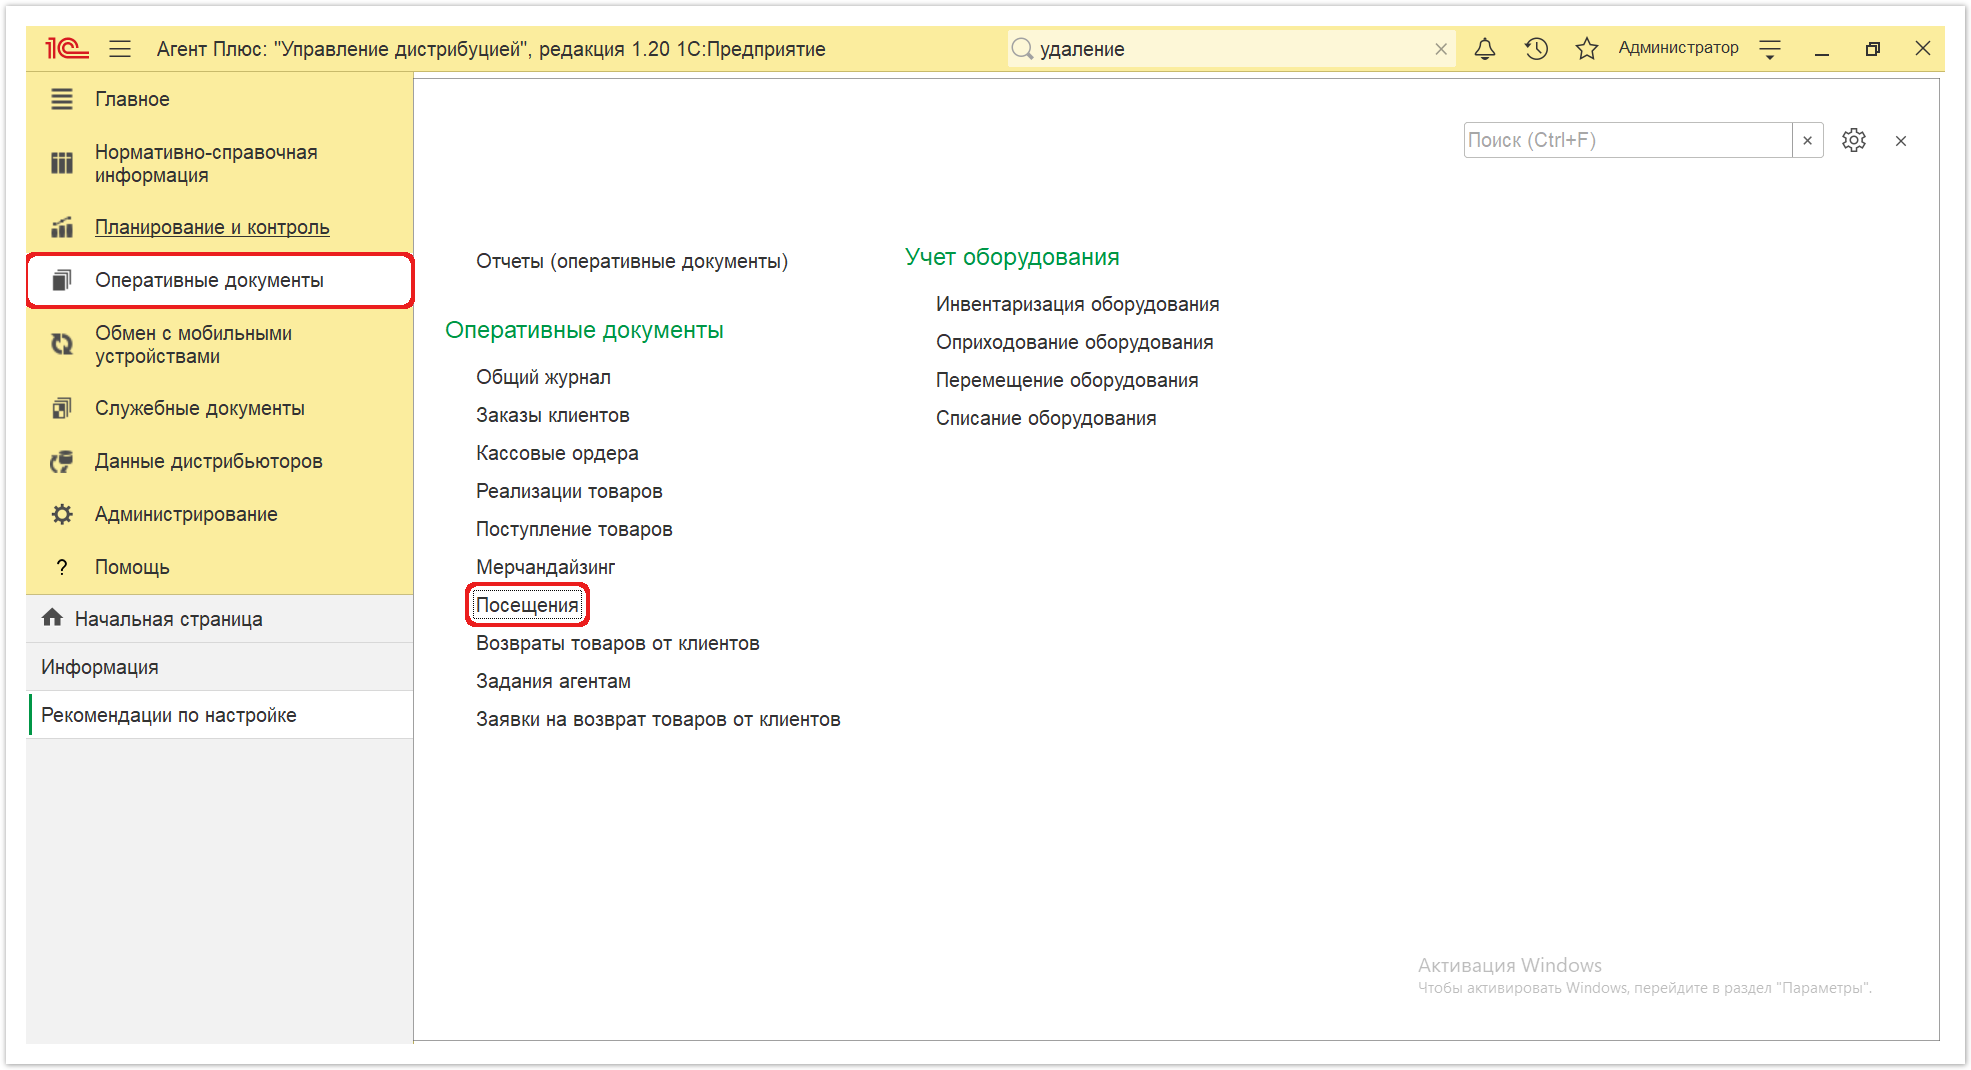Switch to Начальная страница tab

[x=220, y=619]
